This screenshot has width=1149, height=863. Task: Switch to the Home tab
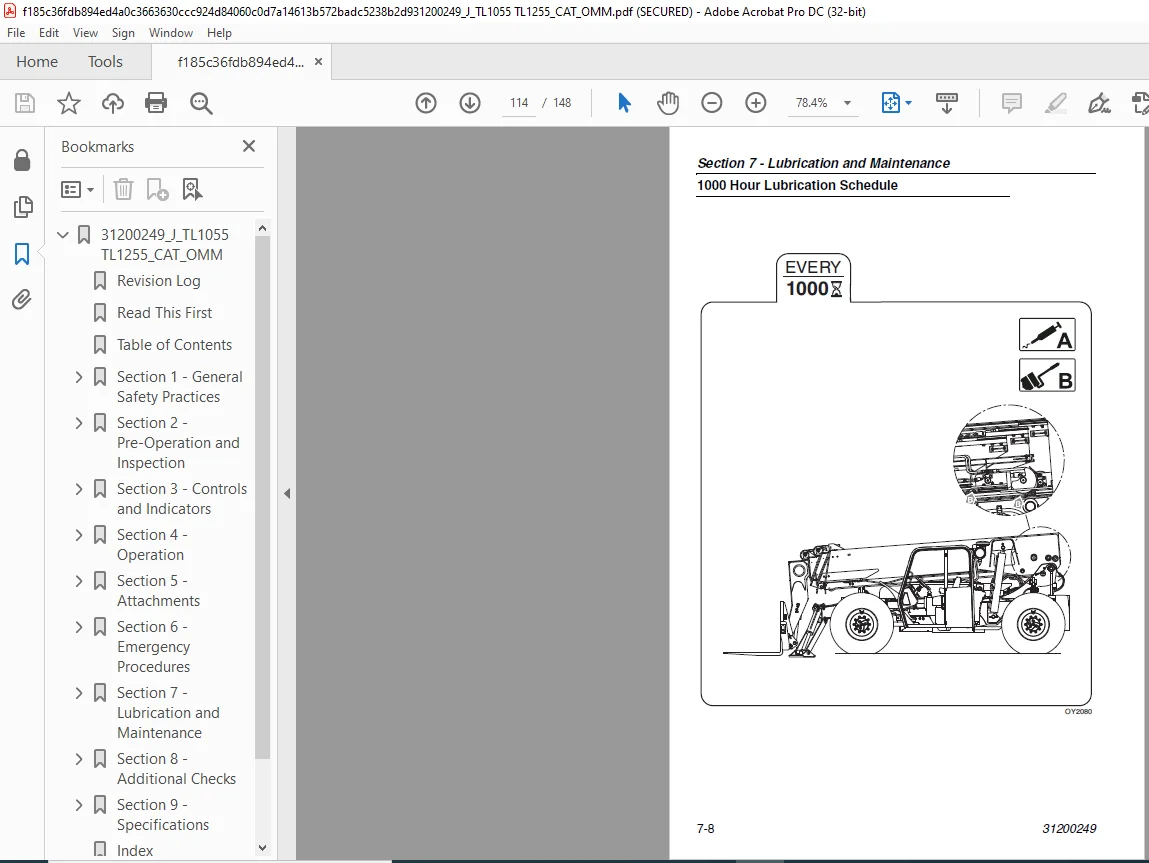[x=37, y=62]
